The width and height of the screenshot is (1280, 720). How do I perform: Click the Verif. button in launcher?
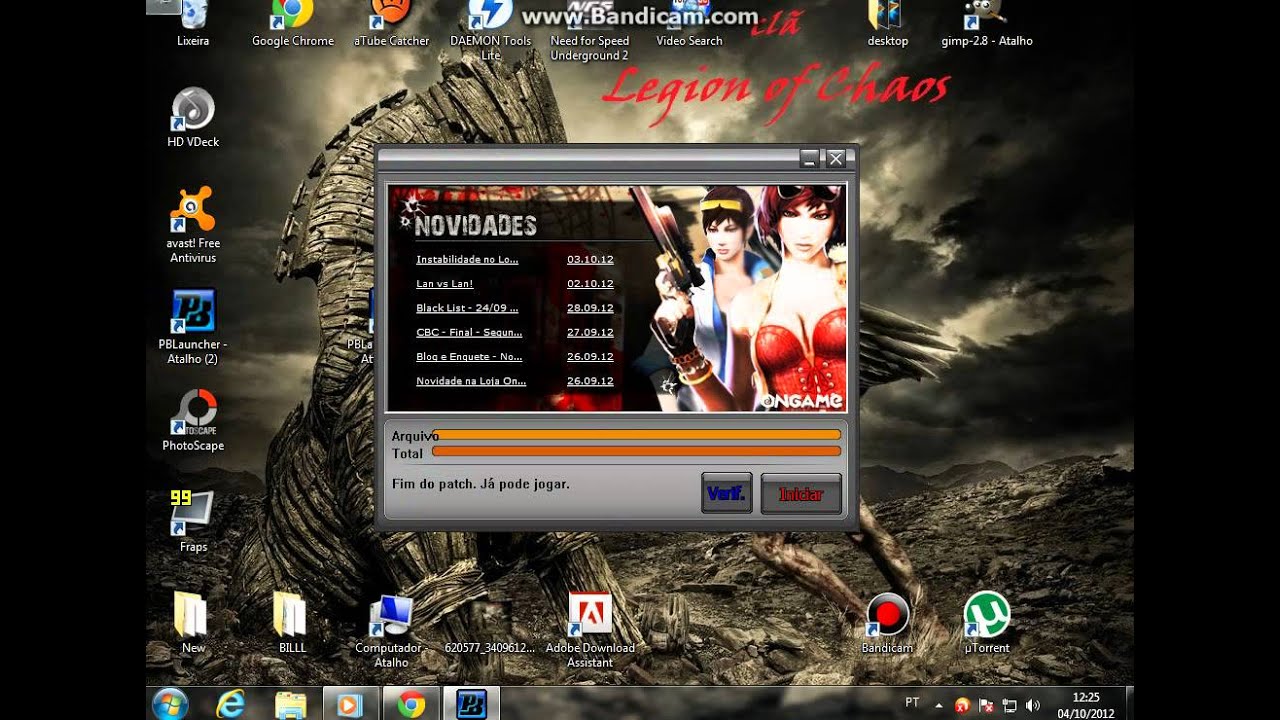(x=727, y=493)
